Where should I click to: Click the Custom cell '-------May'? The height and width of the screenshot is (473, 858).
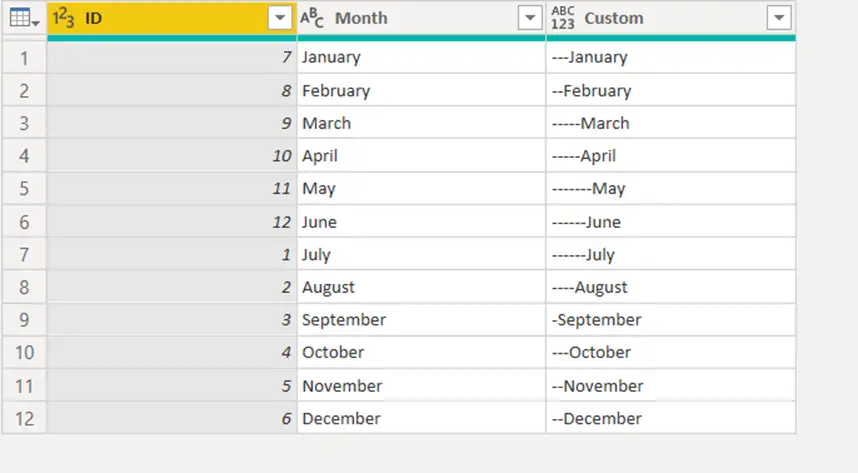[x=671, y=189]
